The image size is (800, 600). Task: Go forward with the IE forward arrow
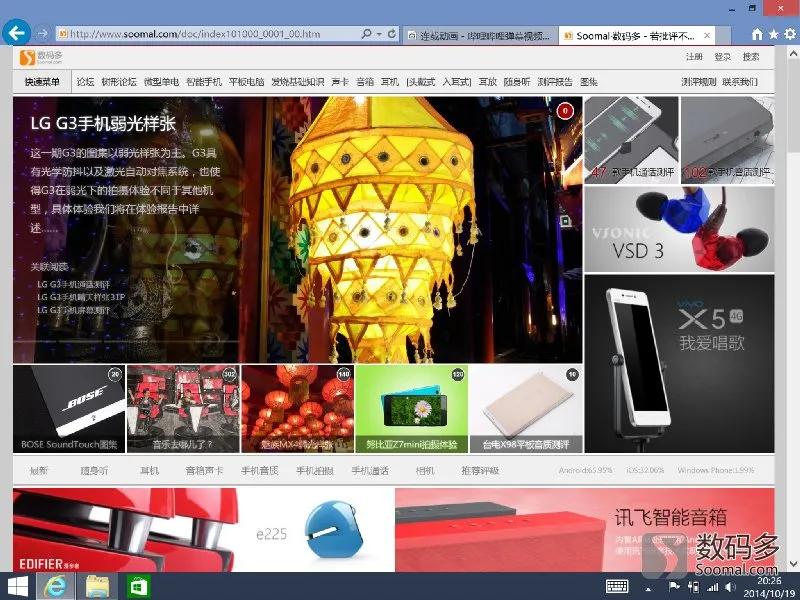[x=43, y=34]
